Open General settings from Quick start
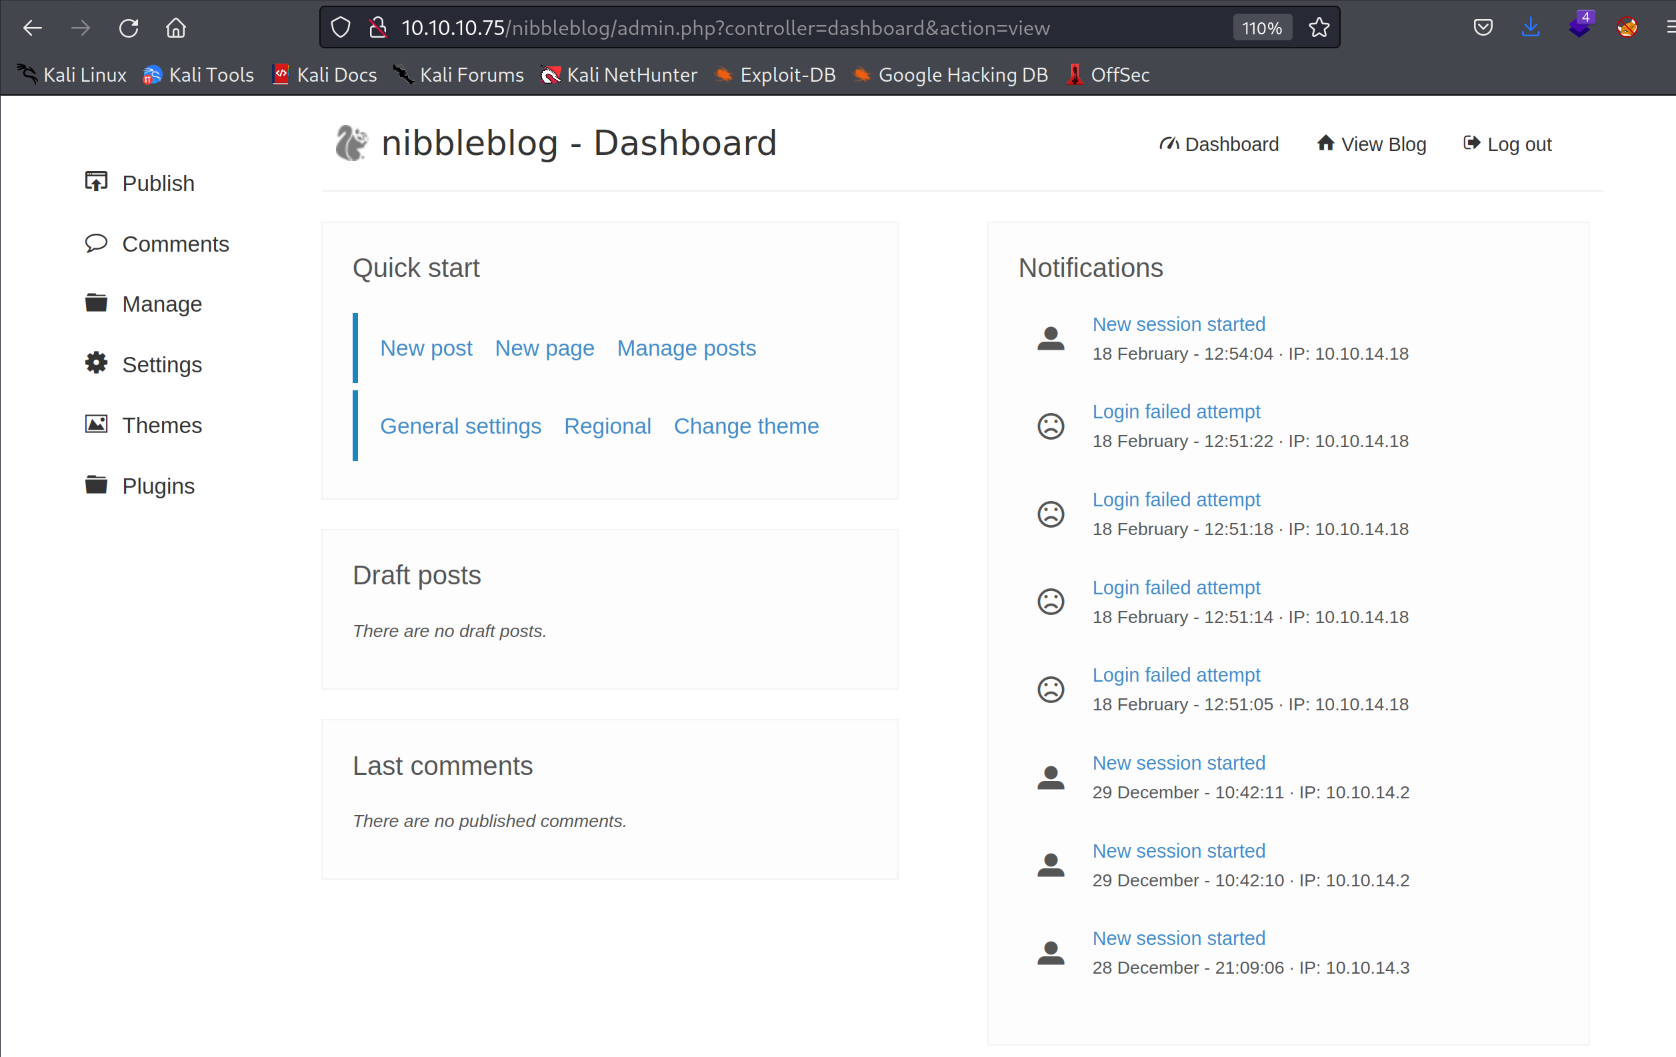Image resolution: width=1676 pixels, height=1057 pixels. pos(460,426)
